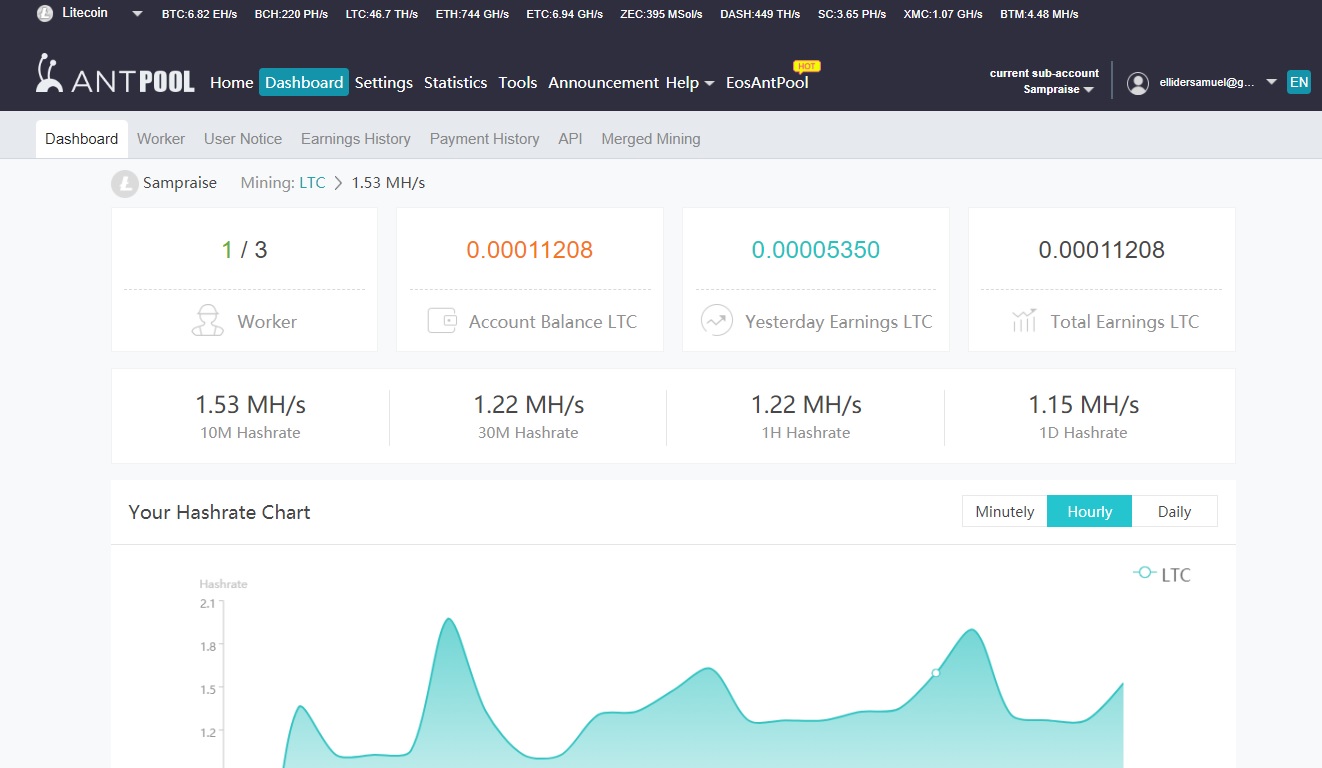Select the Dashboard sub-tab
The width and height of the screenshot is (1322, 768).
(x=82, y=139)
